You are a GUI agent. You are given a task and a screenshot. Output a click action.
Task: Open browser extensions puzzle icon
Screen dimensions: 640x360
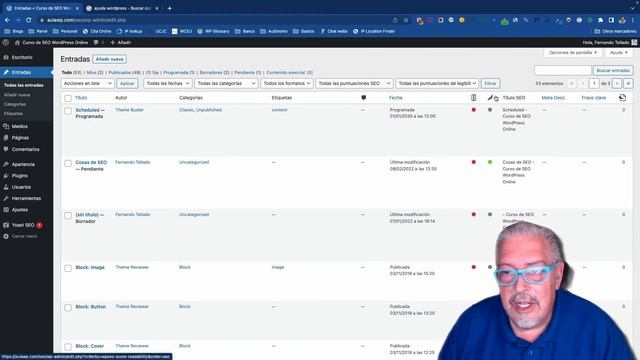pyautogui.click(x=600, y=20)
